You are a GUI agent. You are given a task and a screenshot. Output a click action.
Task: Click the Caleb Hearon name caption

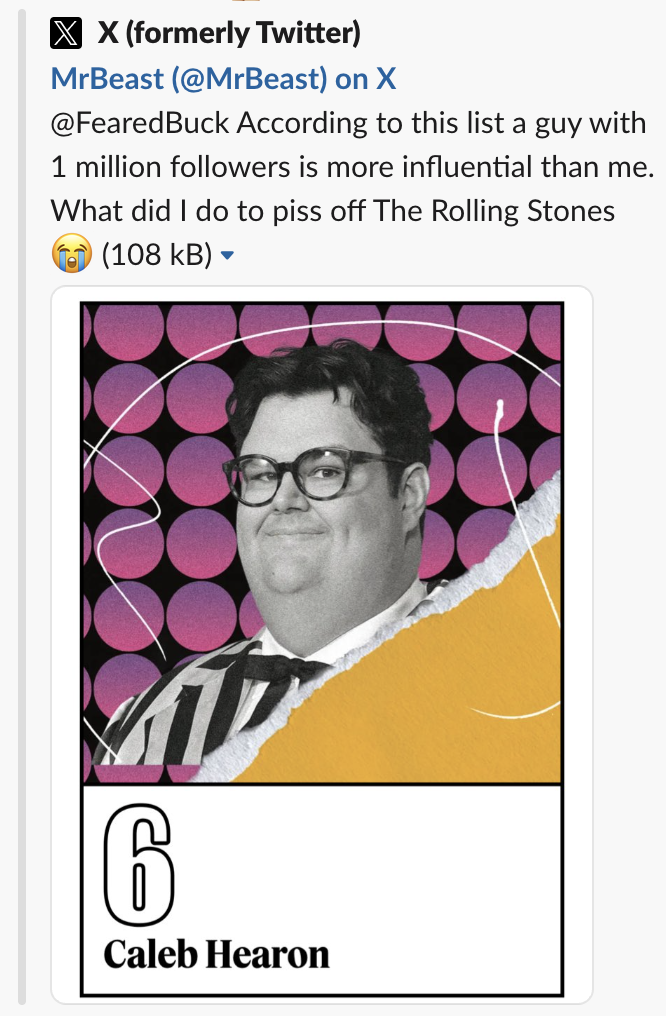(216, 954)
